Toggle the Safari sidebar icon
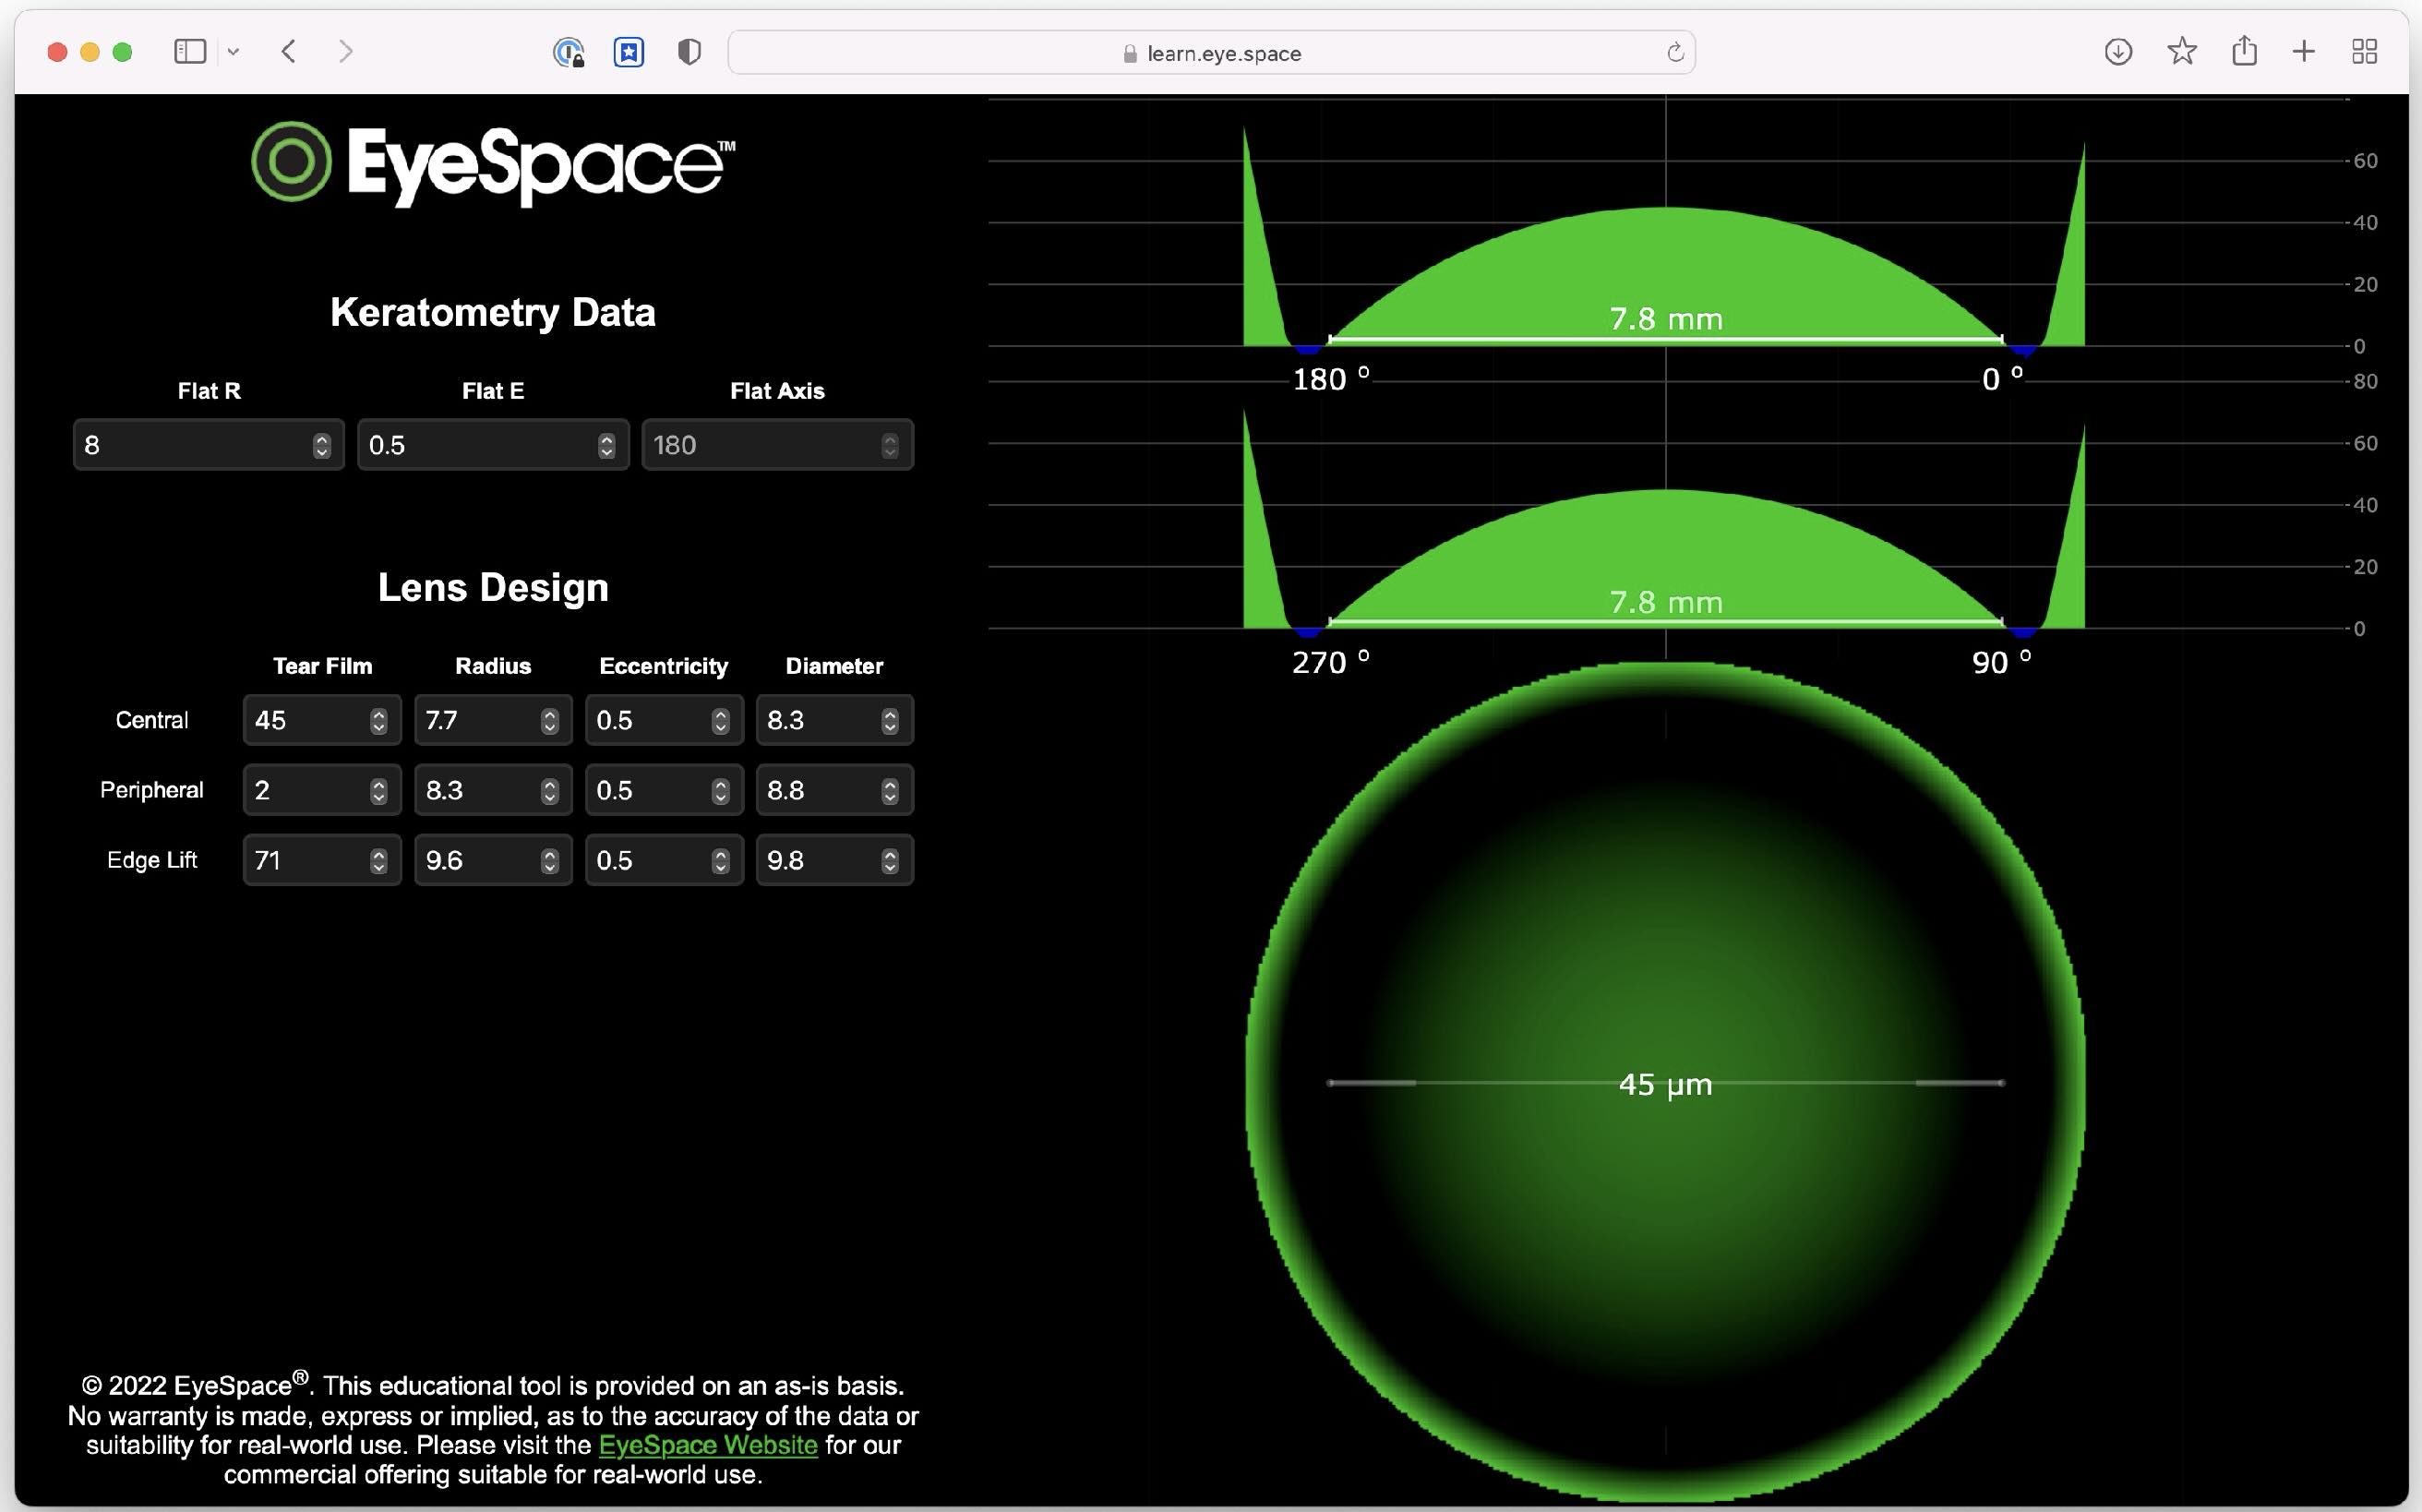Viewport: 2422px width, 1512px height. click(190, 51)
